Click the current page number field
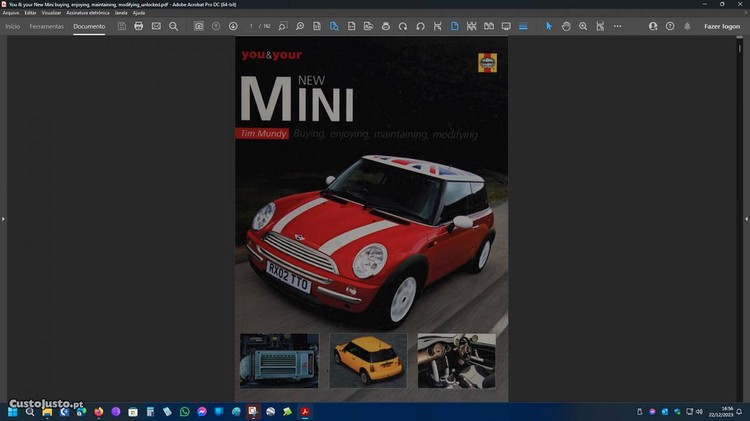 [252, 26]
